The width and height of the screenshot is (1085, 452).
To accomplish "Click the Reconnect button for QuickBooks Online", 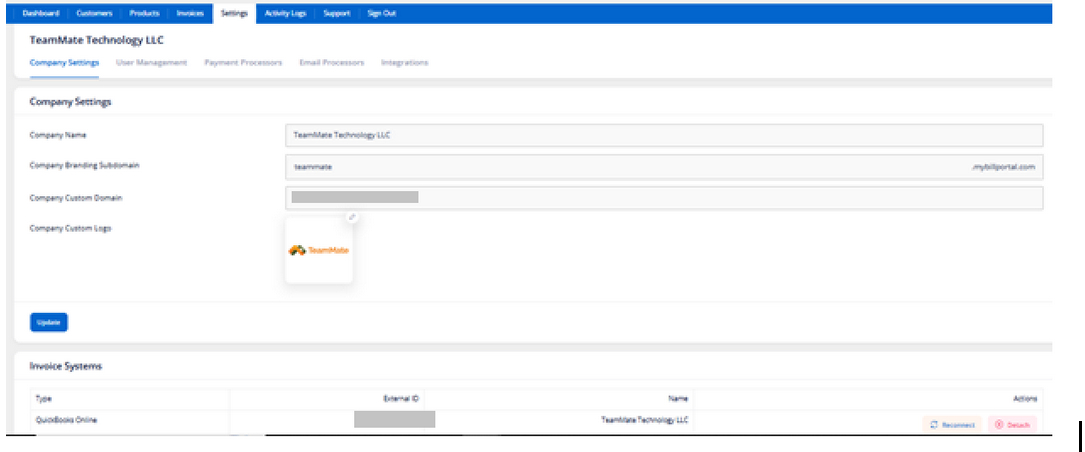I will click(x=952, y=424).
